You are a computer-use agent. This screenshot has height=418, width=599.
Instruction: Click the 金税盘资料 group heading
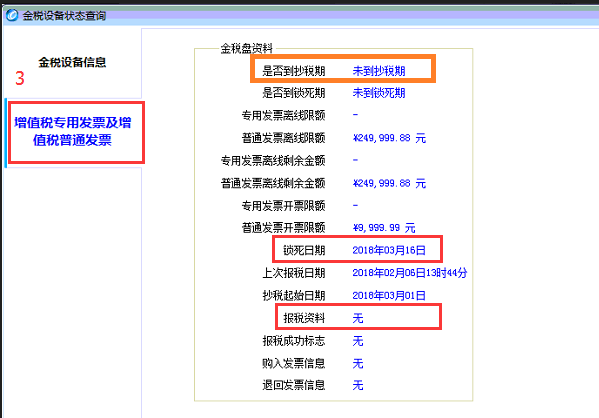[247, 48]
